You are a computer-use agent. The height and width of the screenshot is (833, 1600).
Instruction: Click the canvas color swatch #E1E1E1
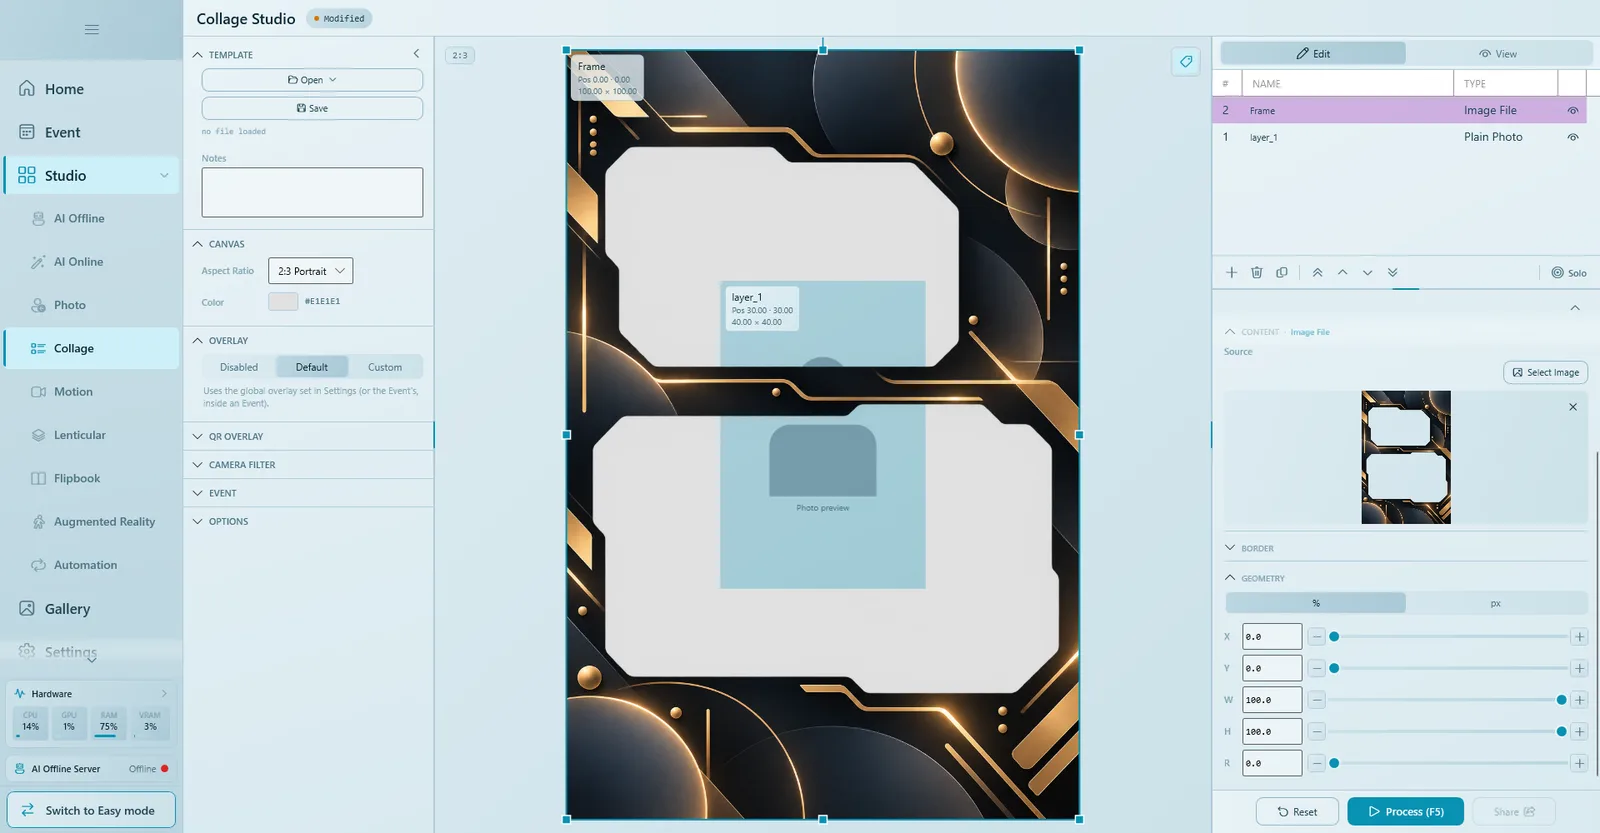click(283, 301)
